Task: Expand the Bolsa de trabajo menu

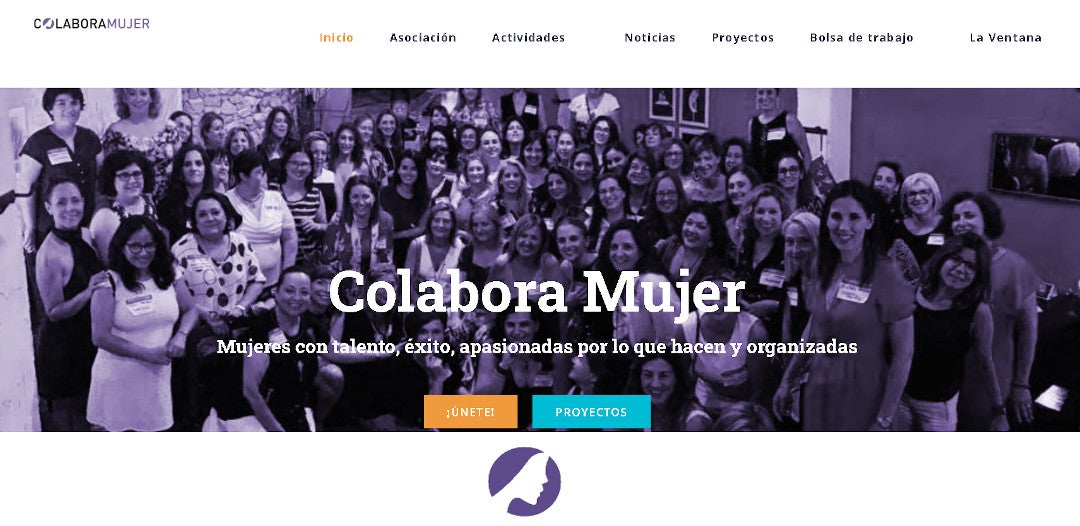Action: pyautogui.click(x=861, y=38)
